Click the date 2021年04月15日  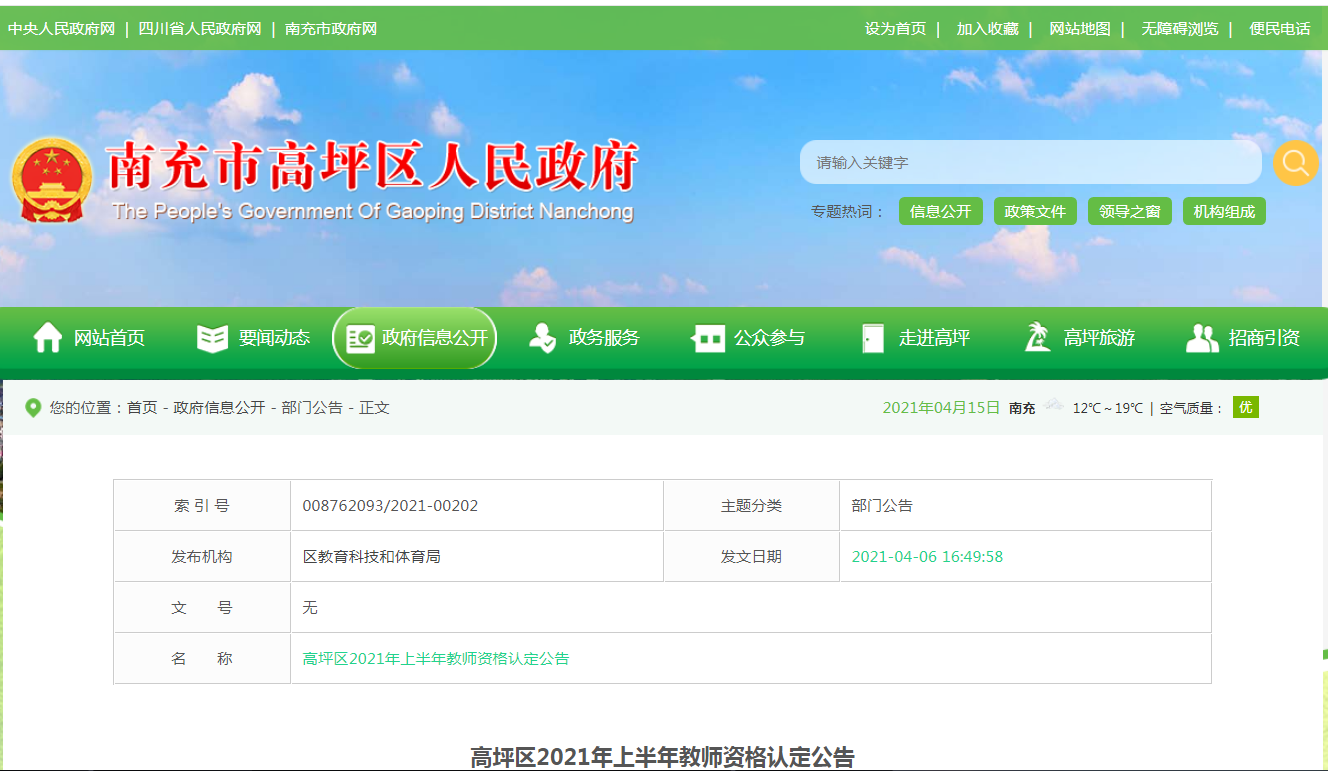coord(941,408)
